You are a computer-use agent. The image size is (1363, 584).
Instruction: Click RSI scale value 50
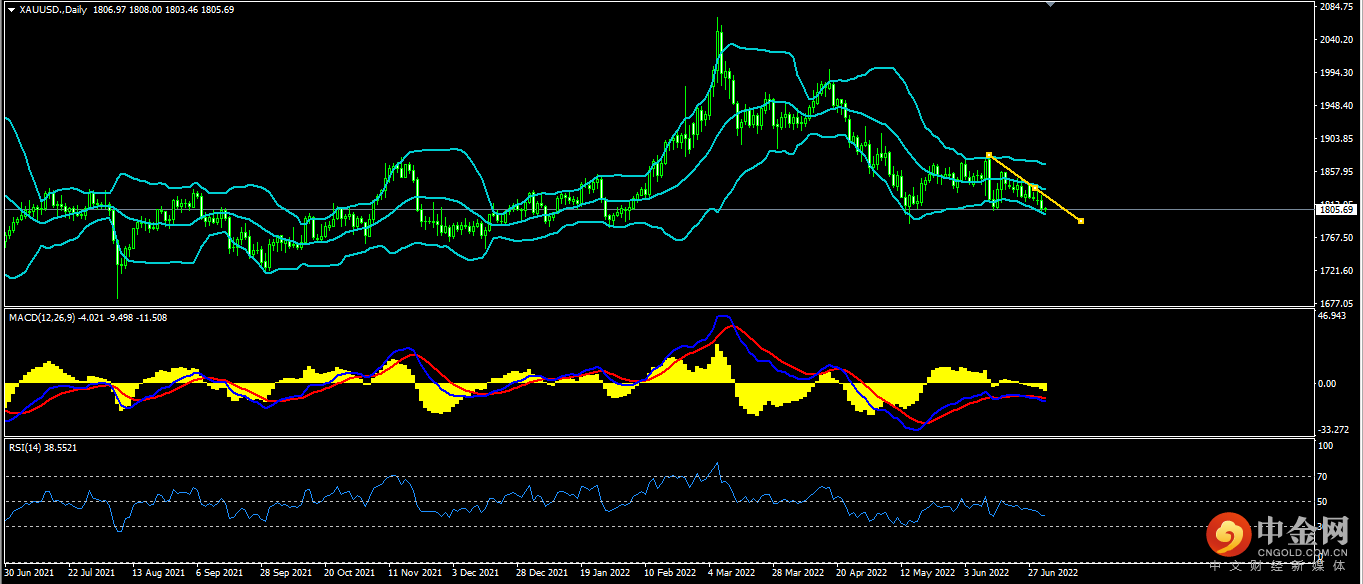[x=1322, y=502]
